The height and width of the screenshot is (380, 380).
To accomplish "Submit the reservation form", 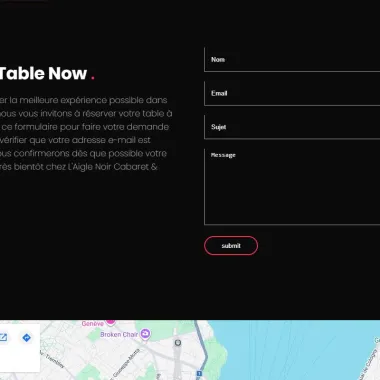I will click(x=231, y=246).
